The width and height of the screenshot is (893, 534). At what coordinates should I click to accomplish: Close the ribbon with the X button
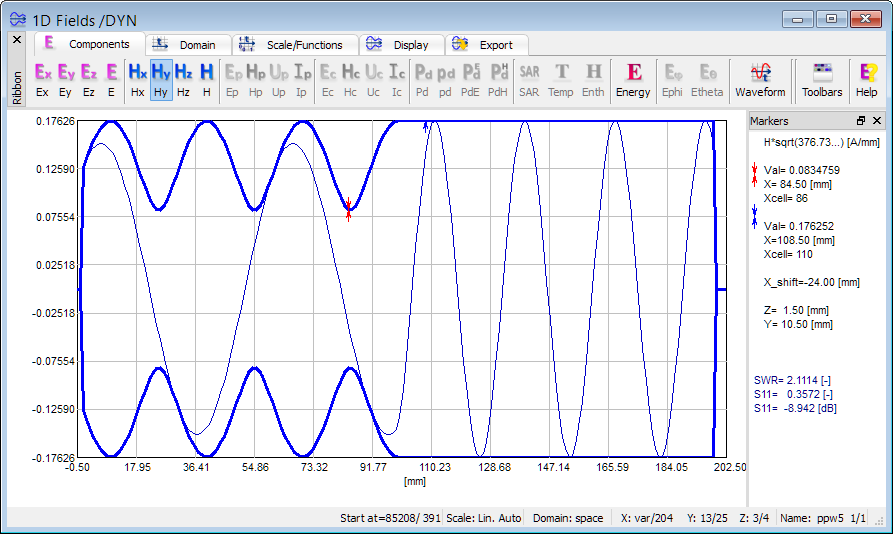pos(16,40)
